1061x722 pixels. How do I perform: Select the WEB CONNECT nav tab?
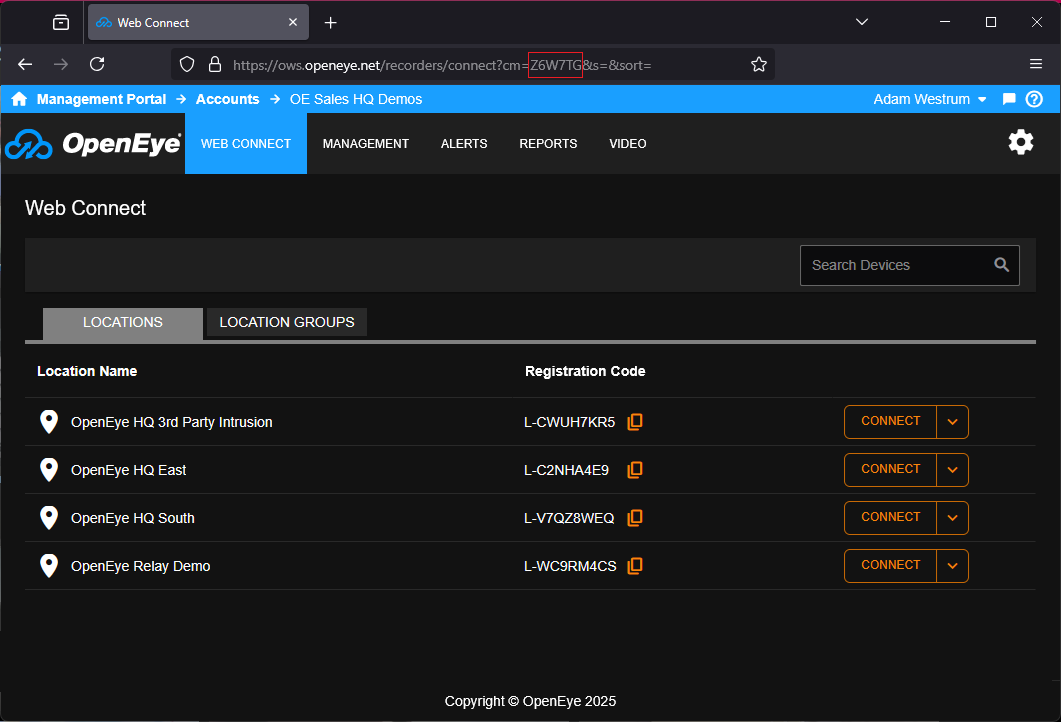(246, 143)
